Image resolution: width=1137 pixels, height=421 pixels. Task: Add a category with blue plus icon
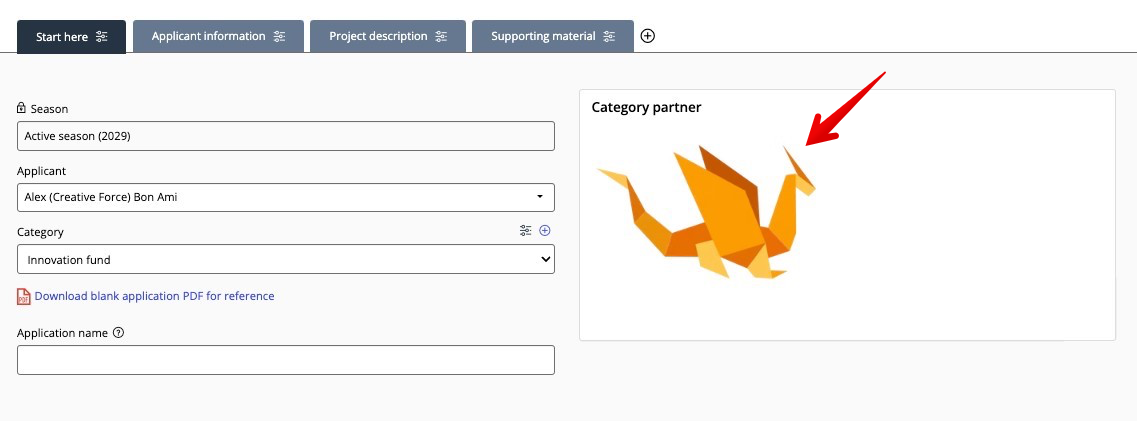(545, 230)
